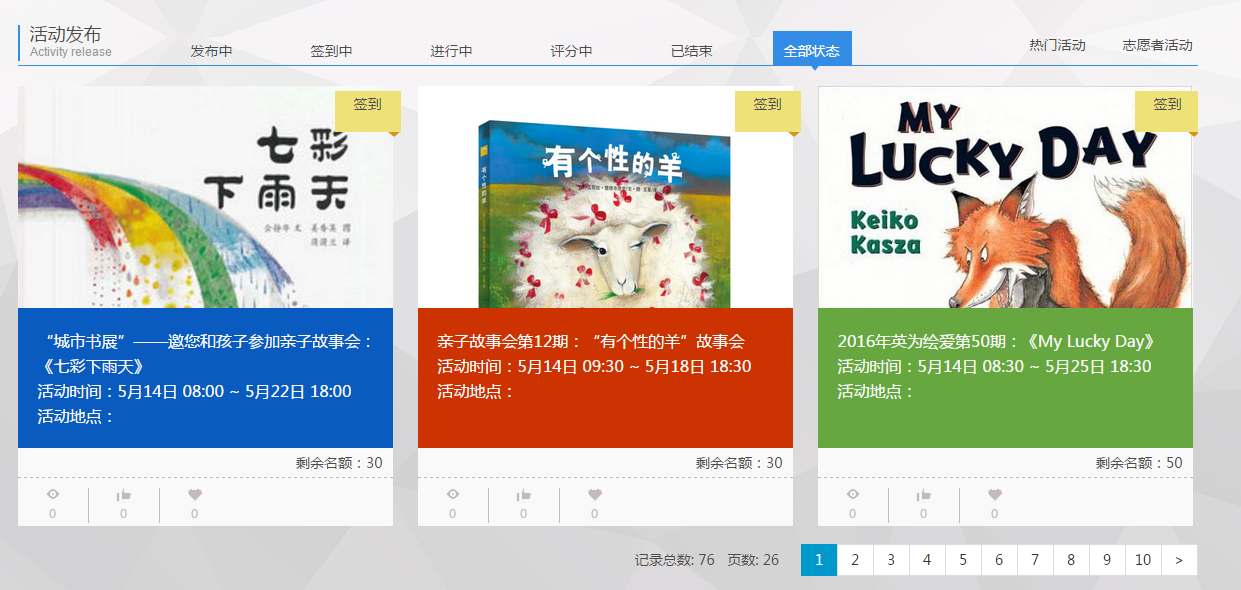
Task: Click the eye icon on My Lucky Day card
Action: click(x=853, y=494)
